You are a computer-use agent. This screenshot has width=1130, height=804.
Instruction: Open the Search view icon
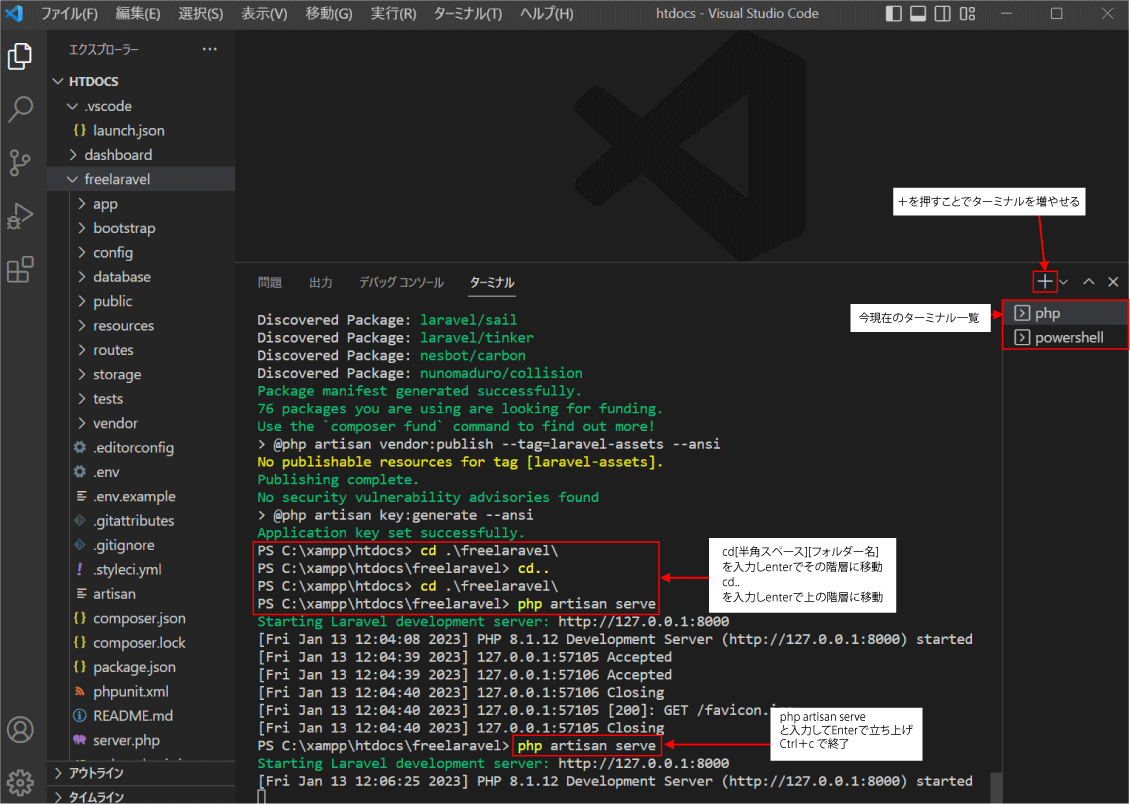[x=20, y=109]
